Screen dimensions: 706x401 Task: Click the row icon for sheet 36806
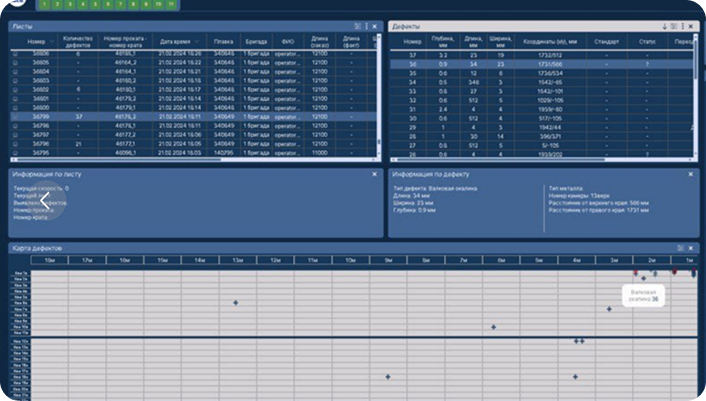[x=15, y=54]
